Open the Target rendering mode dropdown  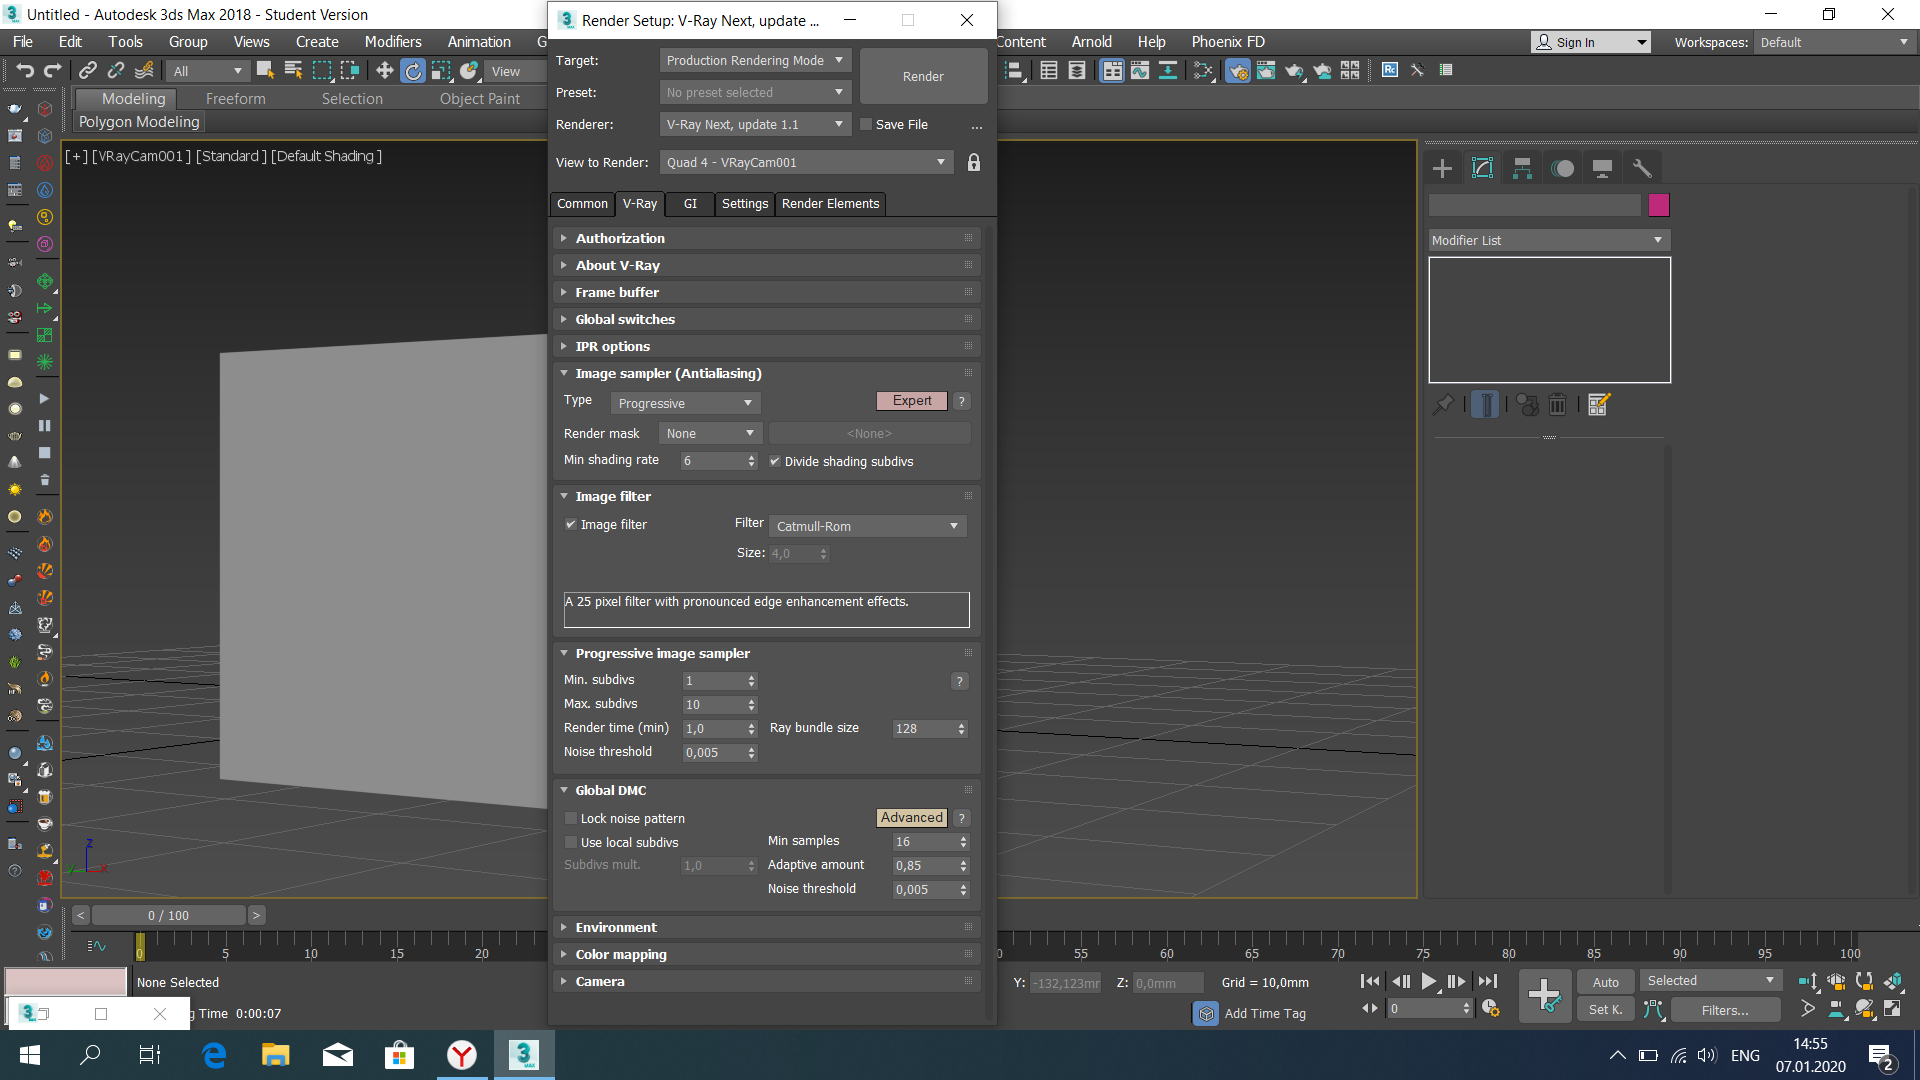pyautogui.click(x=755, y=60)
